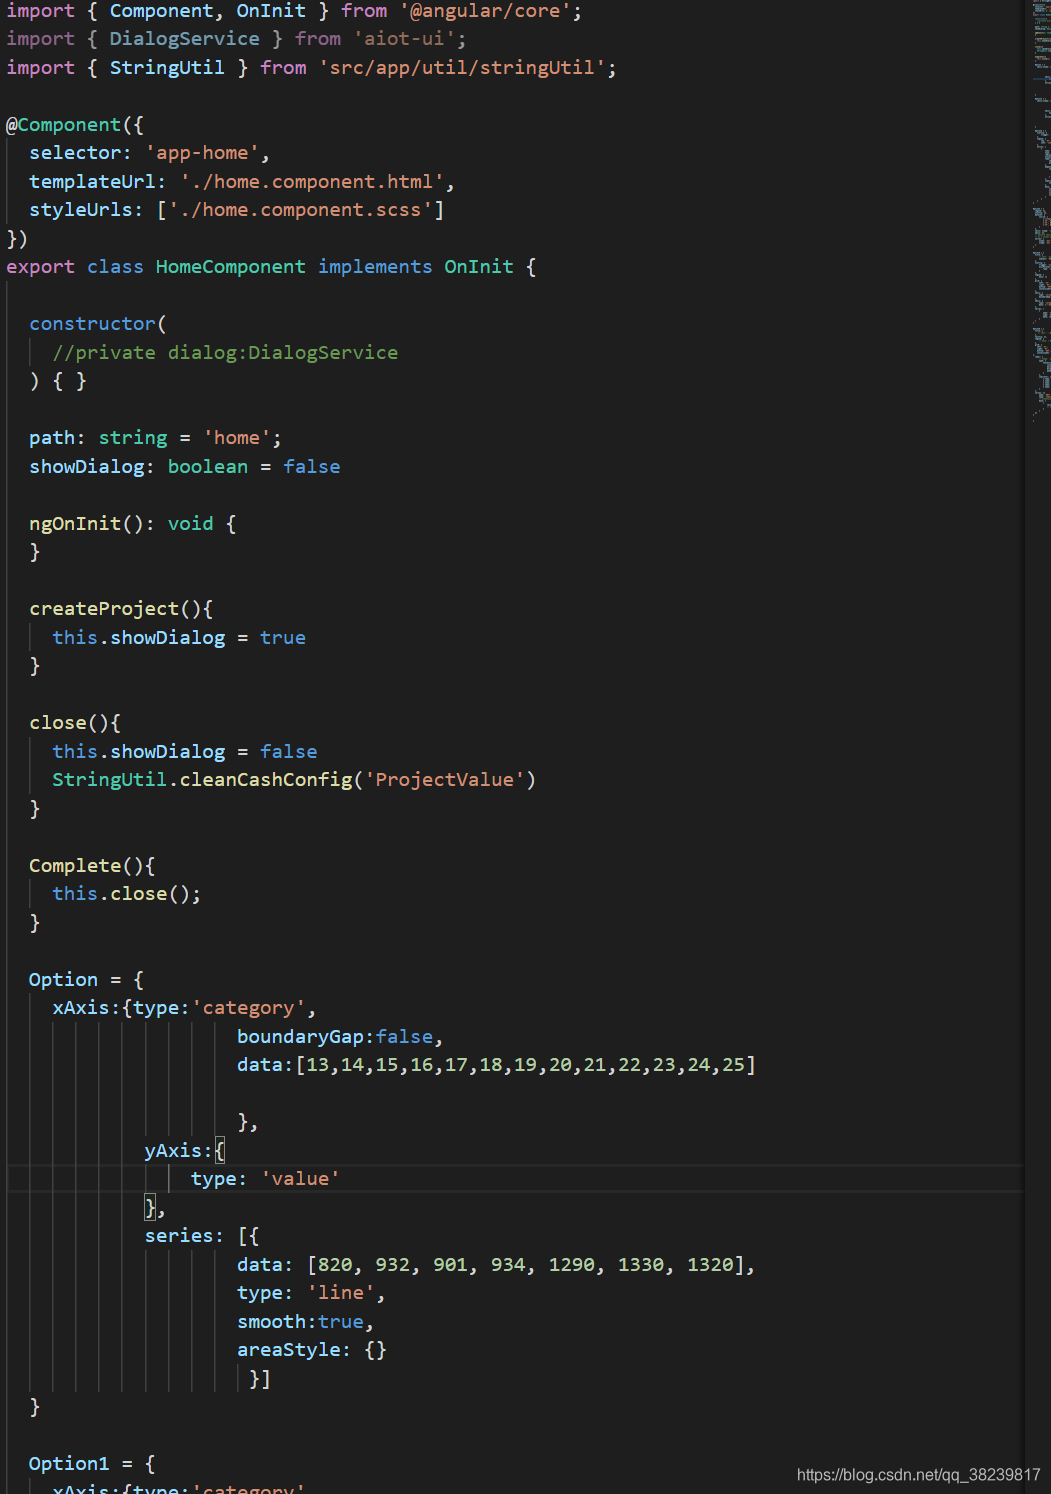The height and width of the screenshot is (1494, 1051).
Task: Click the ngOnInit(): void method
Action: (x=132, y=524)
